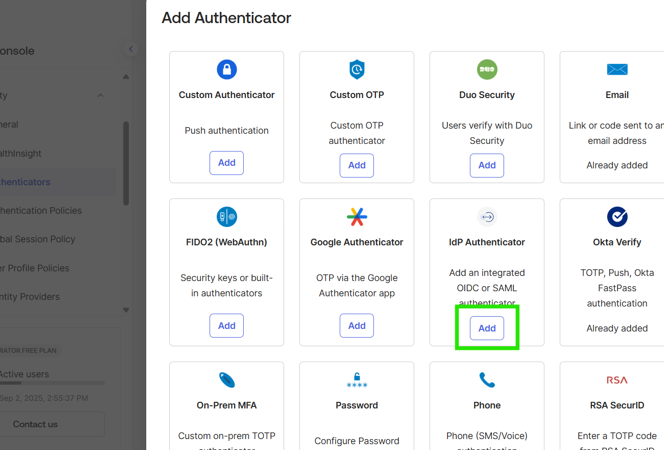Click the IdP Authenticator icon

coord(487,217)
